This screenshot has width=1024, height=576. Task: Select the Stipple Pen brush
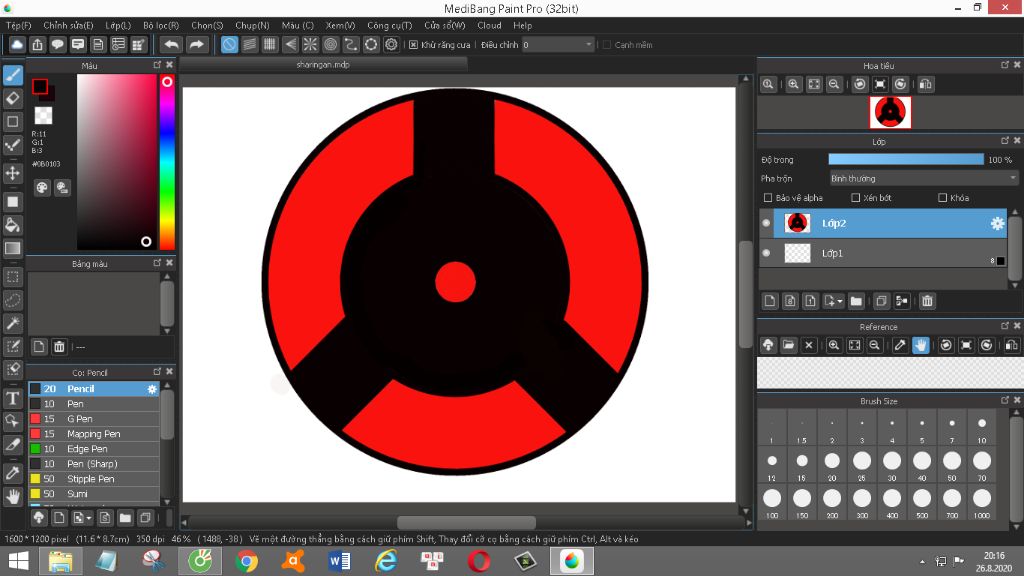click(94, 479)
